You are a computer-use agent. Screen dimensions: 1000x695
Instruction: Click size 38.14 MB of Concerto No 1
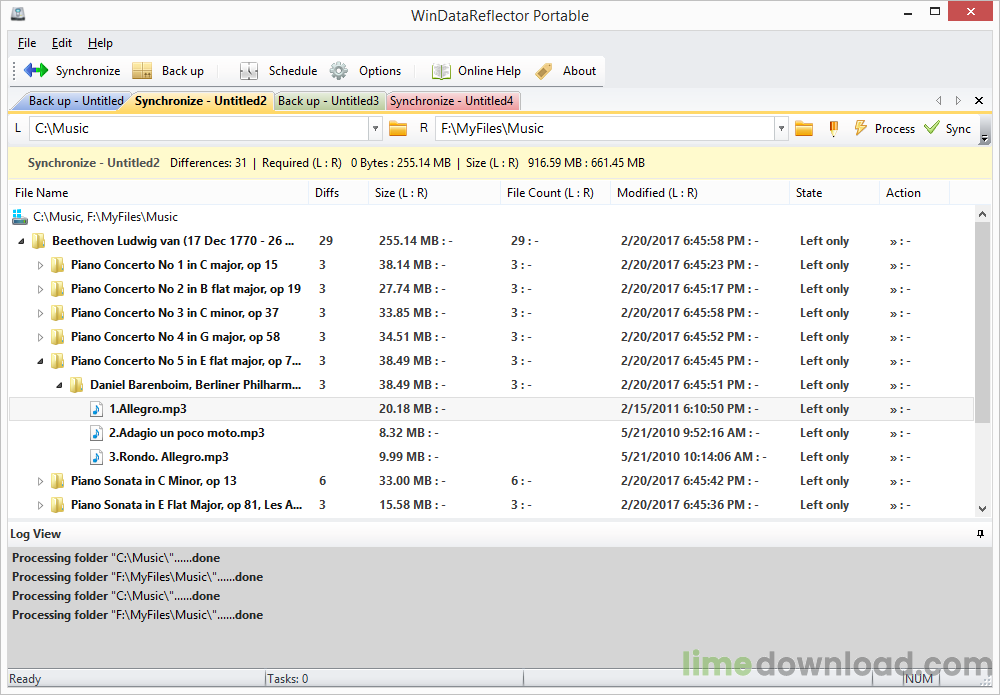[412, 265]
